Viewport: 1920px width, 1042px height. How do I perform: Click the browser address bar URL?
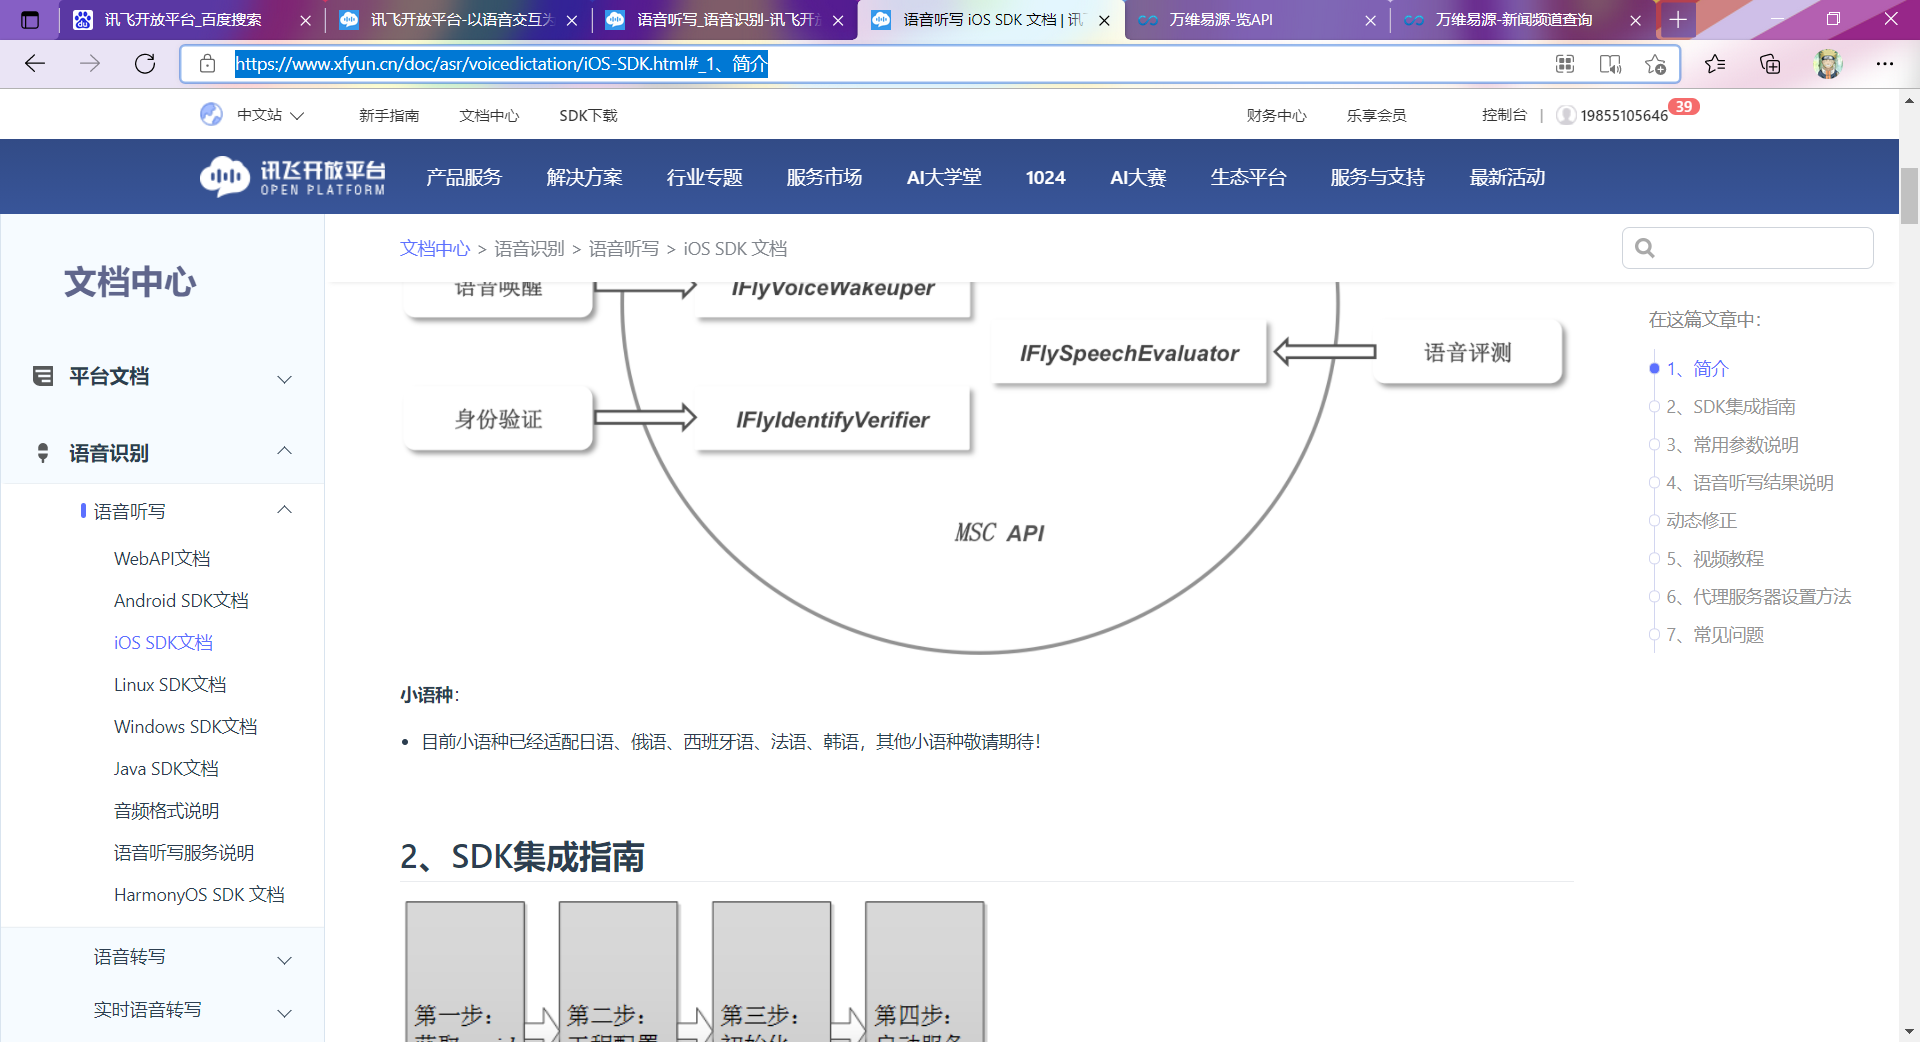(x=501, y=64)
